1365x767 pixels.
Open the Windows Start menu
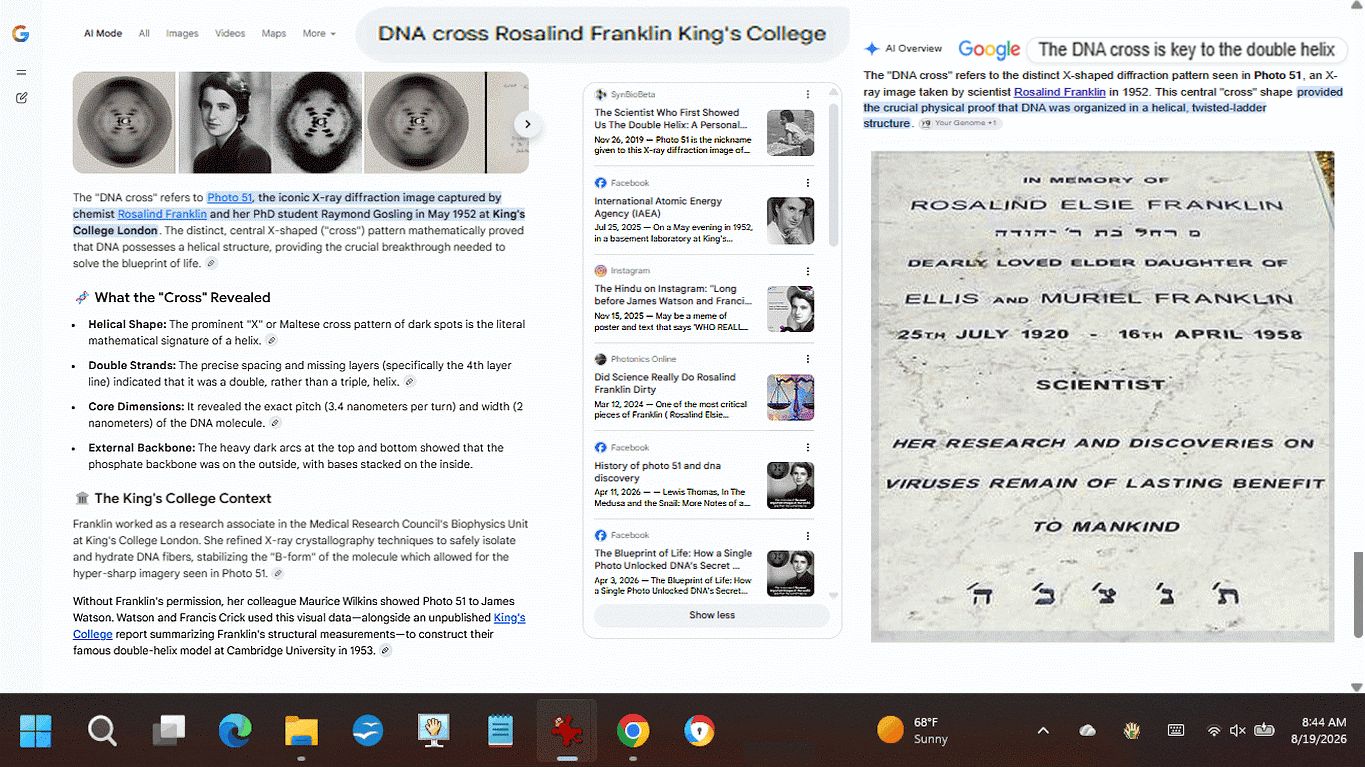[35, 731]
